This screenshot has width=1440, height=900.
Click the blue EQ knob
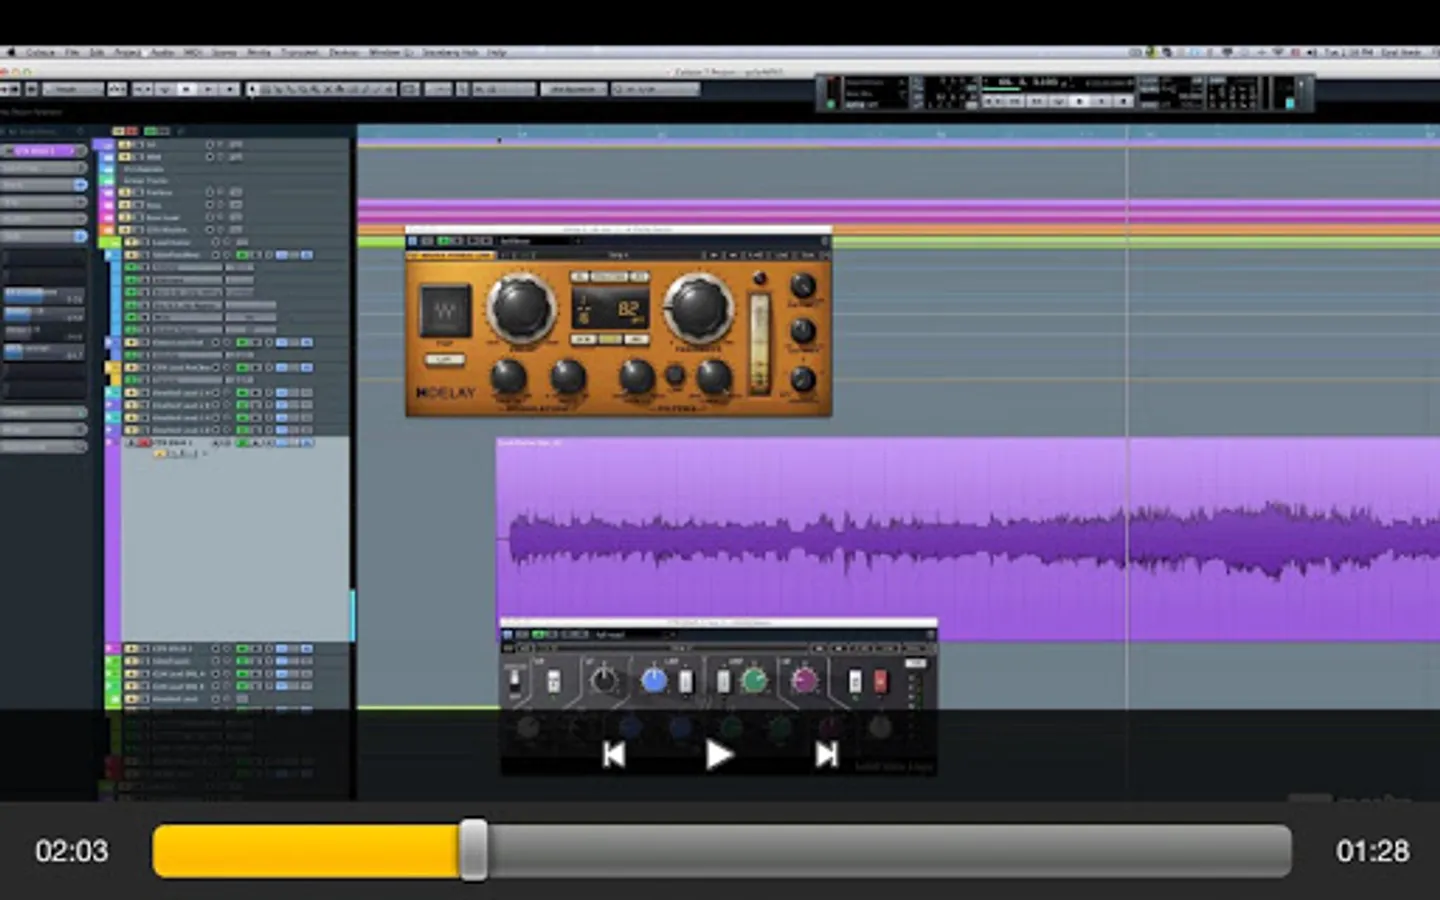[x=653, y=681]
